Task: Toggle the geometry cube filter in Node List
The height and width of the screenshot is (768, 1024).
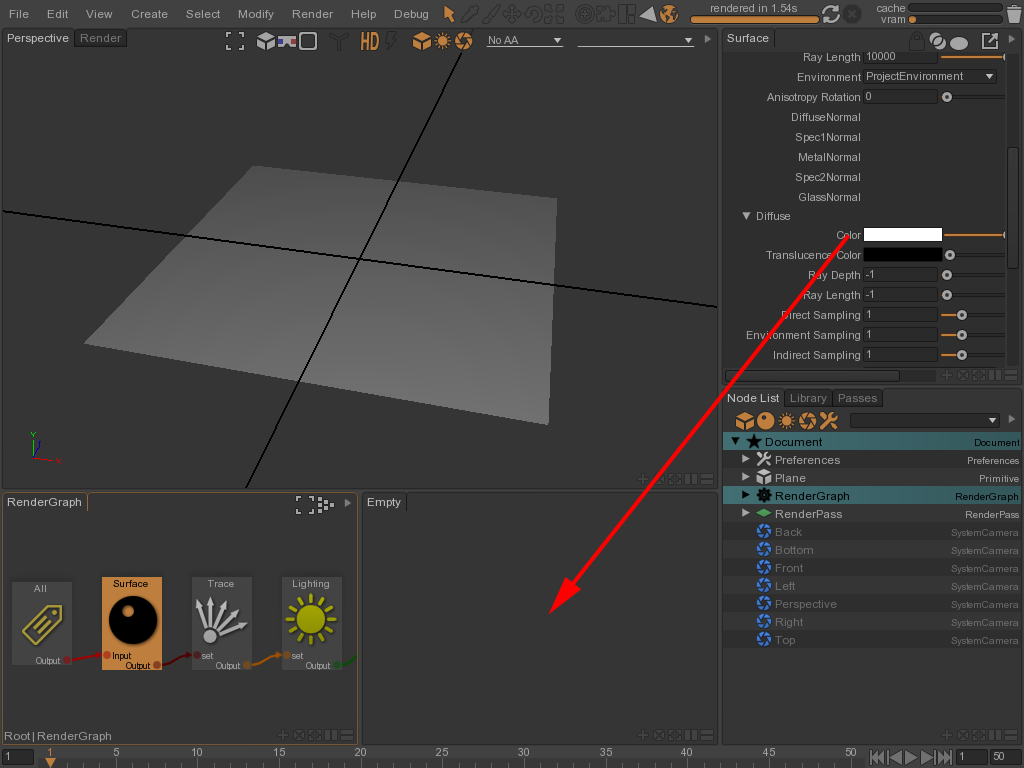Action: pos(744,421)
